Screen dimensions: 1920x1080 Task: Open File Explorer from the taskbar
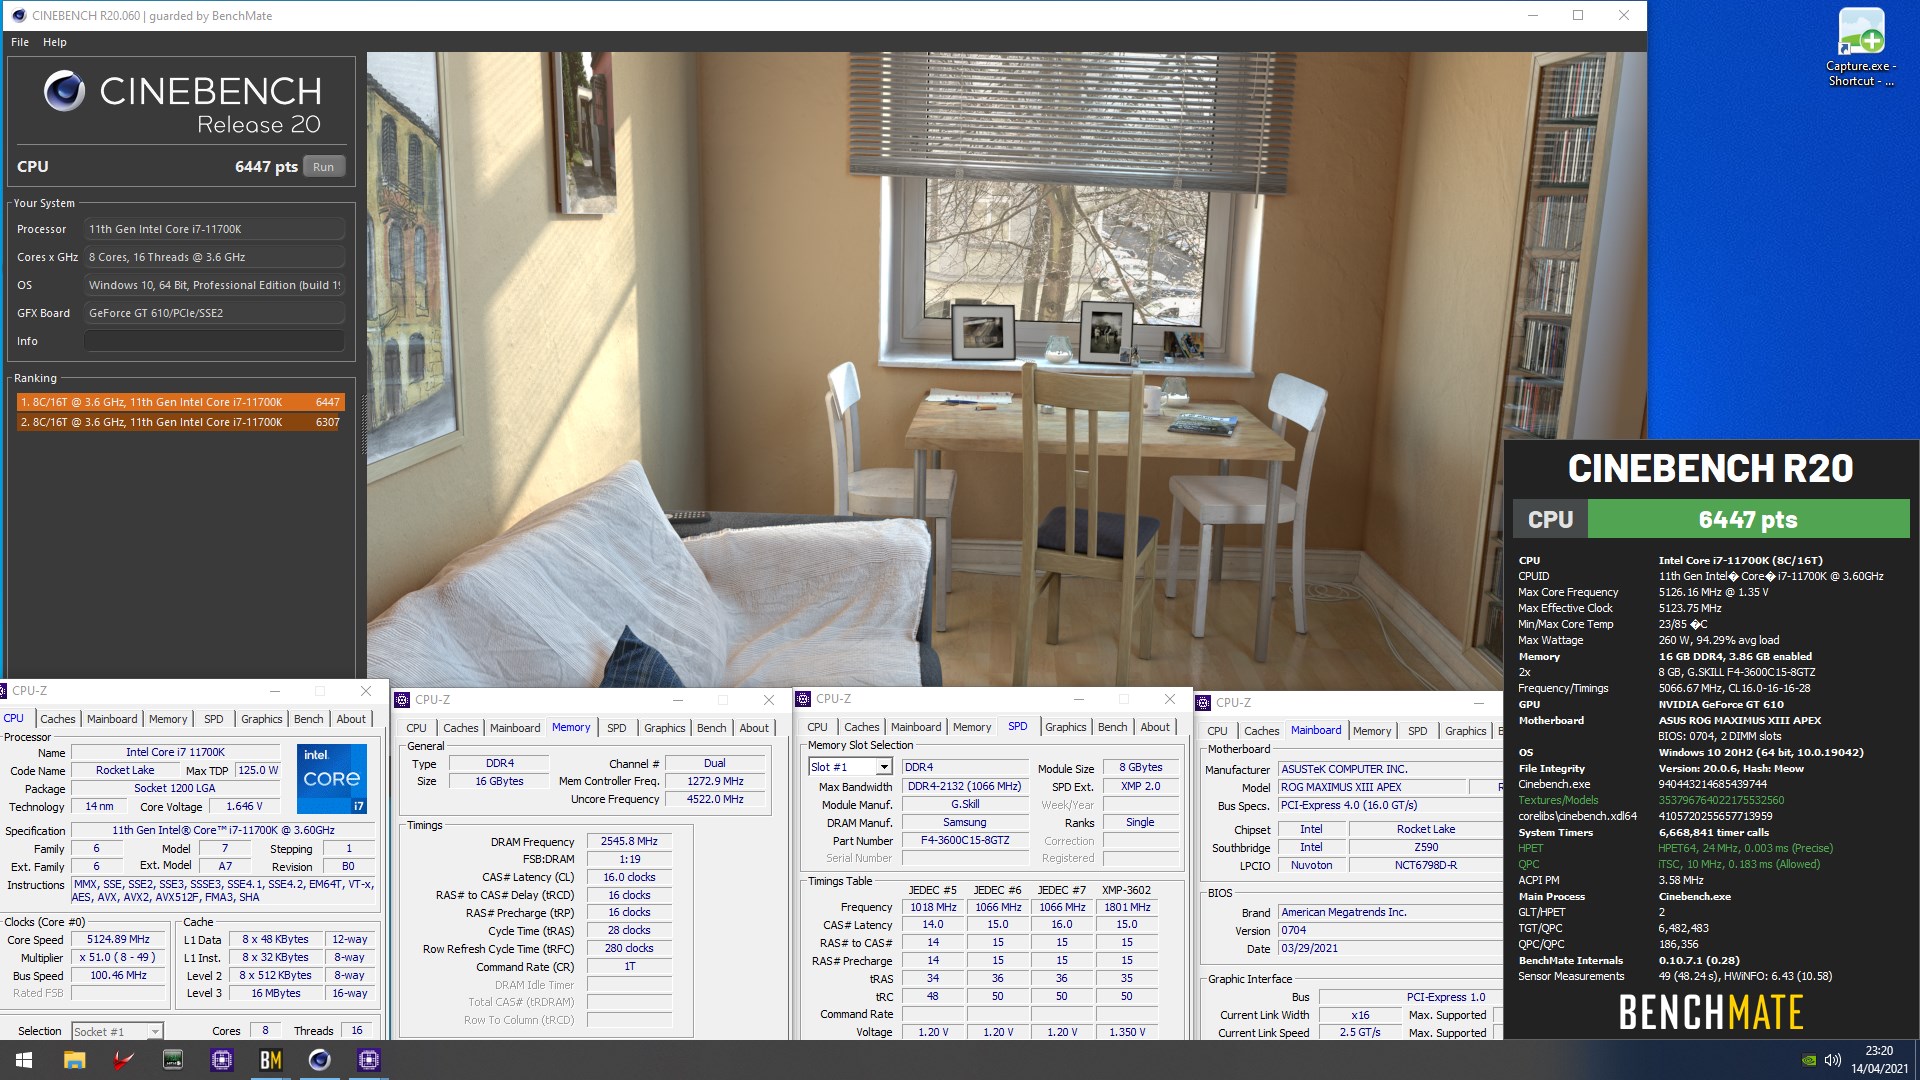[x=74, y=1060]
